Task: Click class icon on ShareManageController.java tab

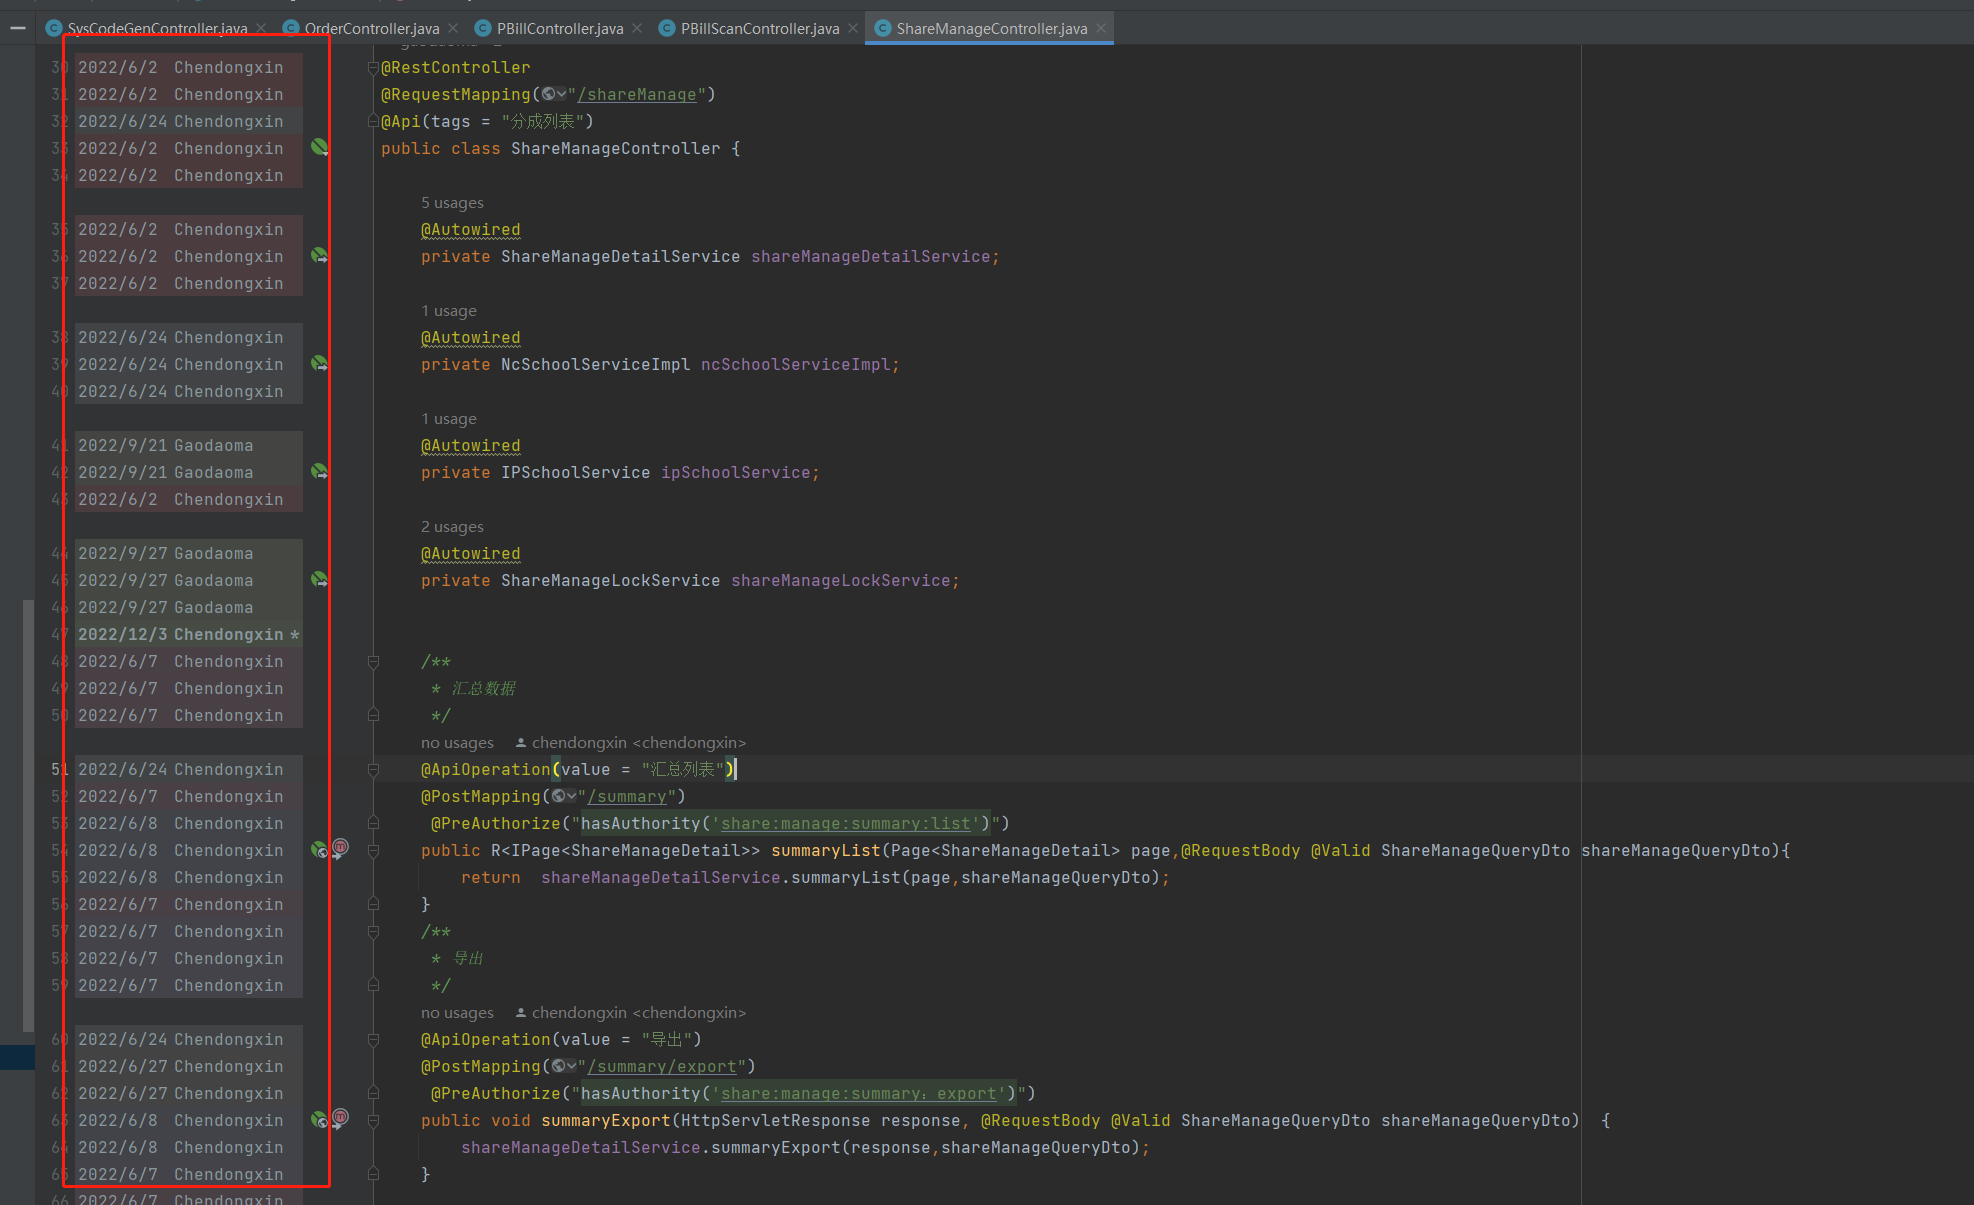Action: click(883, 28)
